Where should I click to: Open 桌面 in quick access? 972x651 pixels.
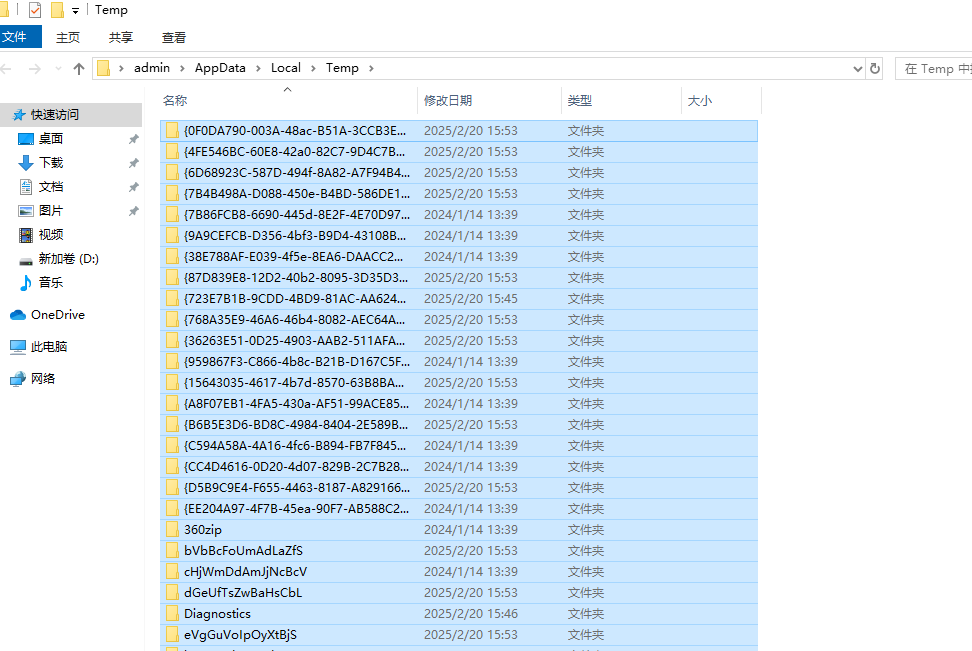[51, 139]
